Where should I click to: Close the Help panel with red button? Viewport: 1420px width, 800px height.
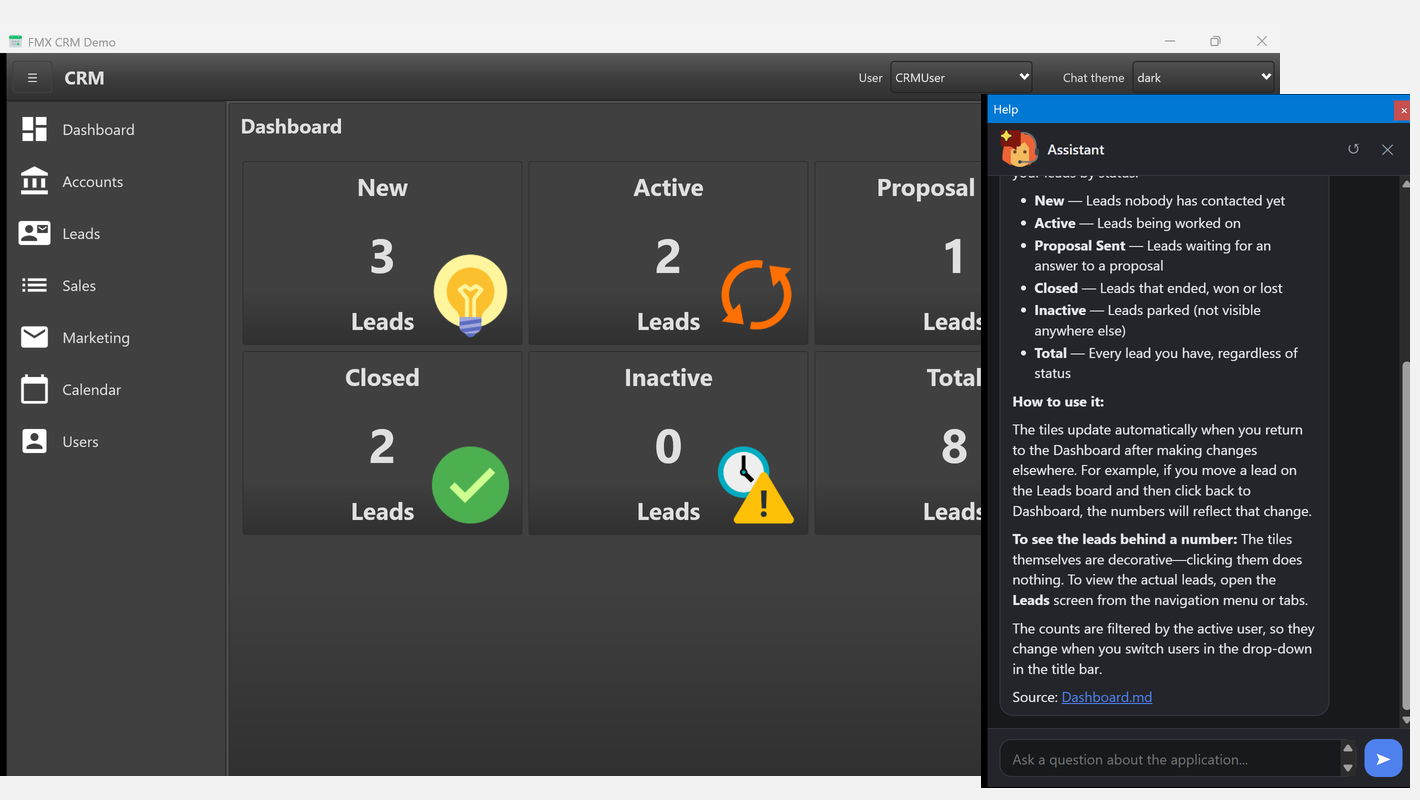[x=1403, y=109]
